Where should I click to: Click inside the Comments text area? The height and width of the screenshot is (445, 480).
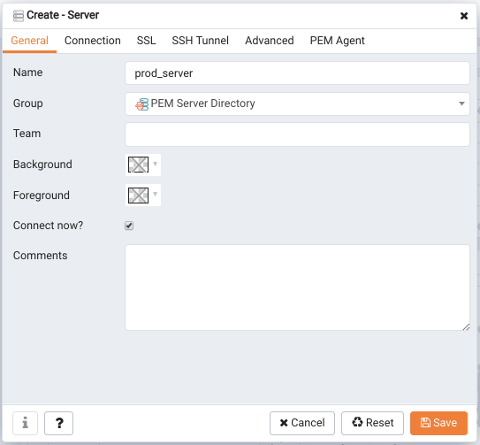pyautogui.click(x=297, y=288)
